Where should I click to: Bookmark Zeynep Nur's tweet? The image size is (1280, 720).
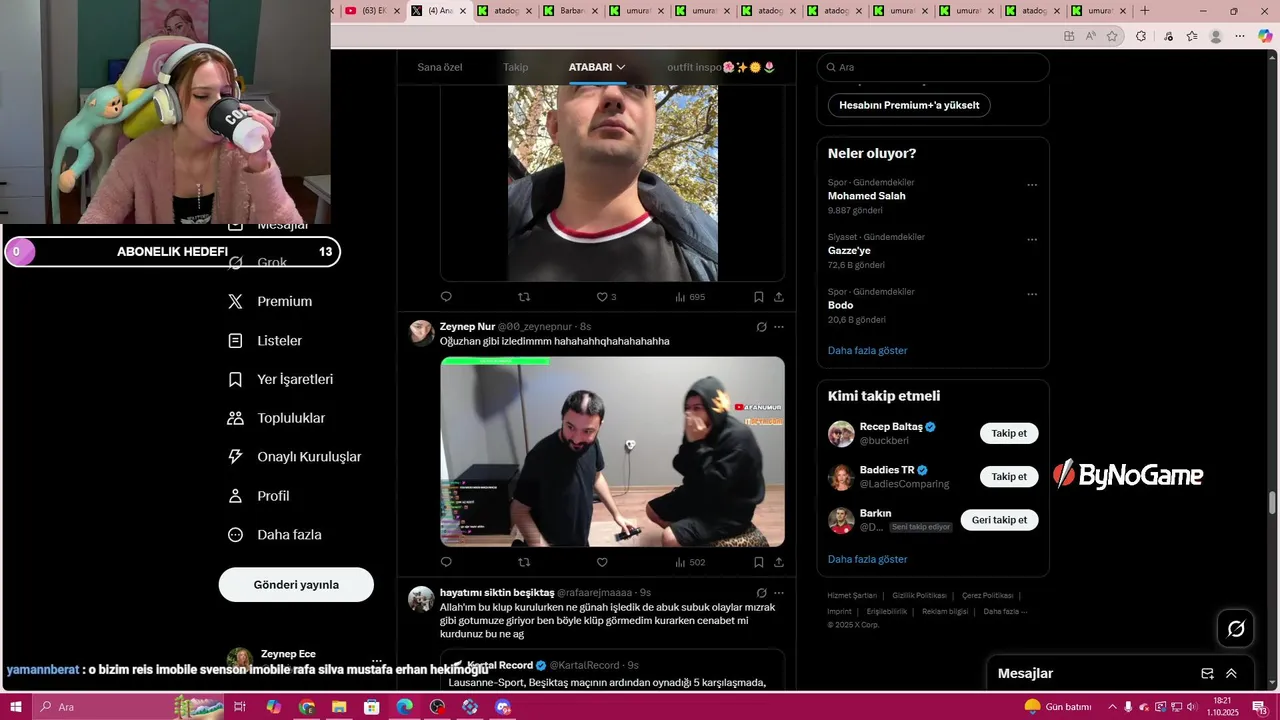pyautogui.click(x=759, y=562)
